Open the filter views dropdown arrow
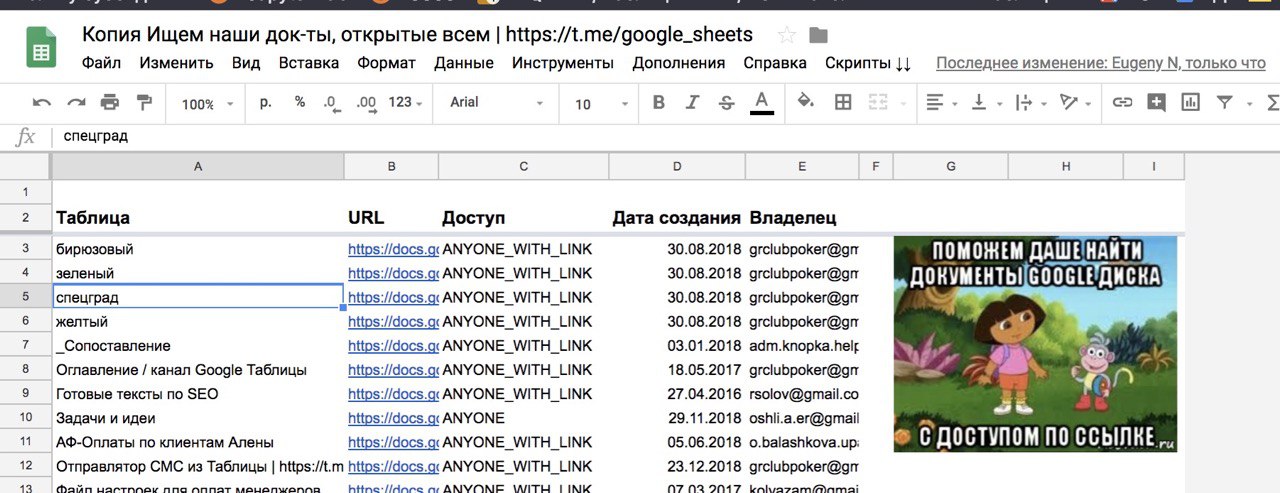 (x=1249, y=103)
